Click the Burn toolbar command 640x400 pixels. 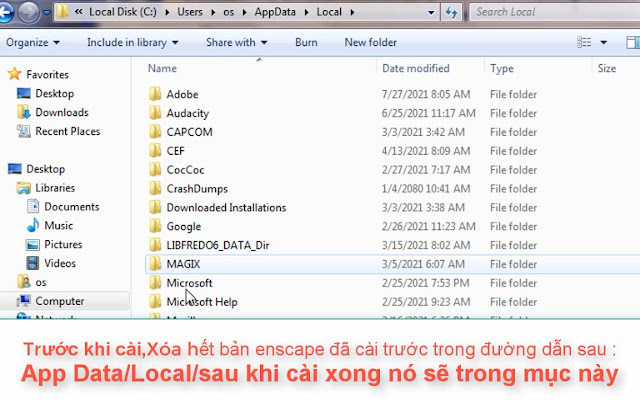coord(306,42)
